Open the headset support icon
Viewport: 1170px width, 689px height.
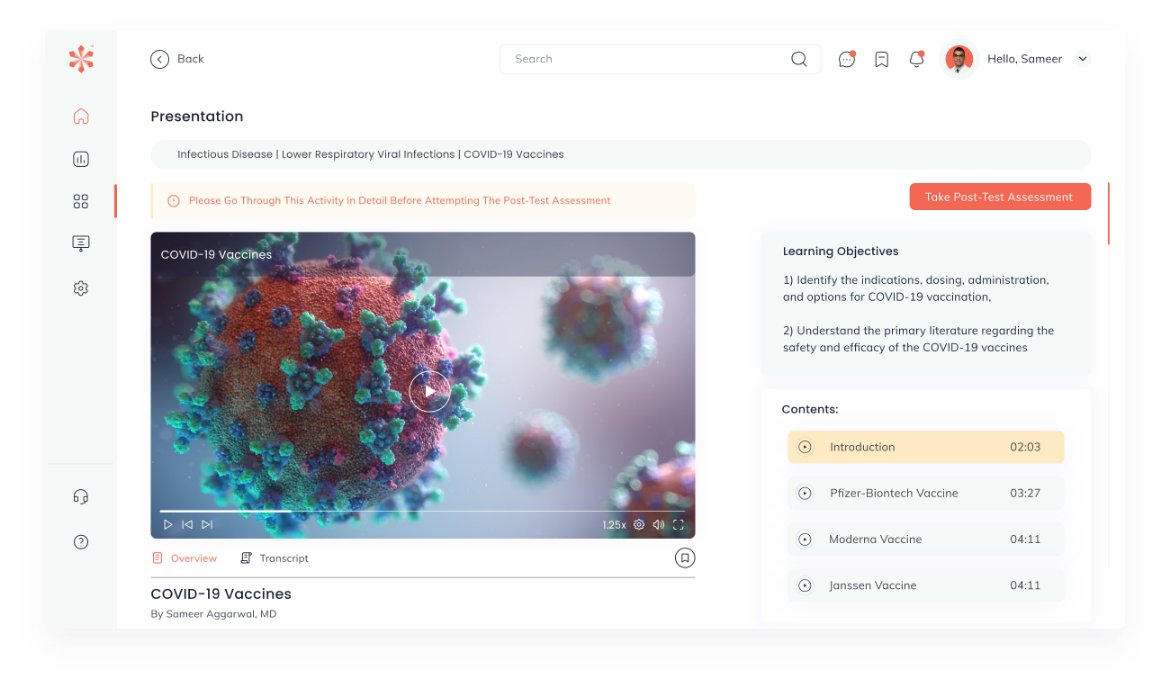coord(81,497)
